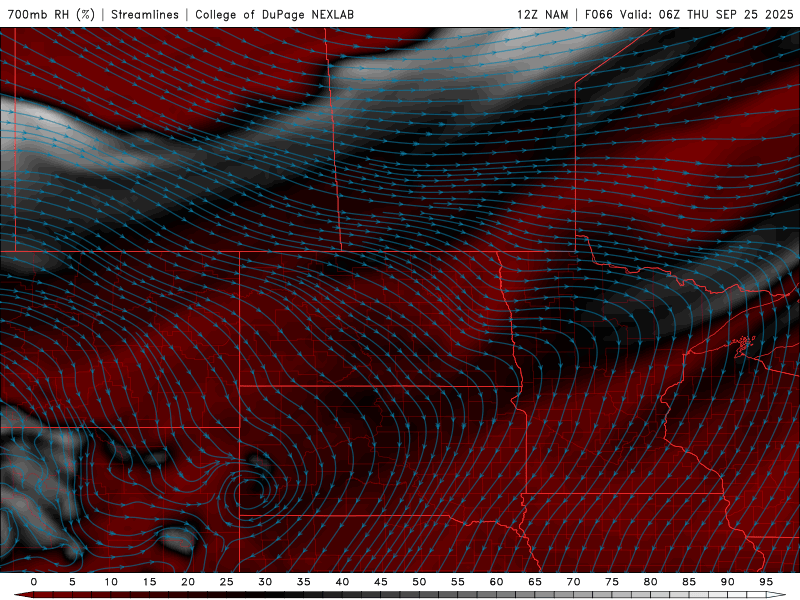Click 'Valid: 06Z THU SEP 25 2025' text
The height and width of the screenshot is (600, 800).
(707, 14)
